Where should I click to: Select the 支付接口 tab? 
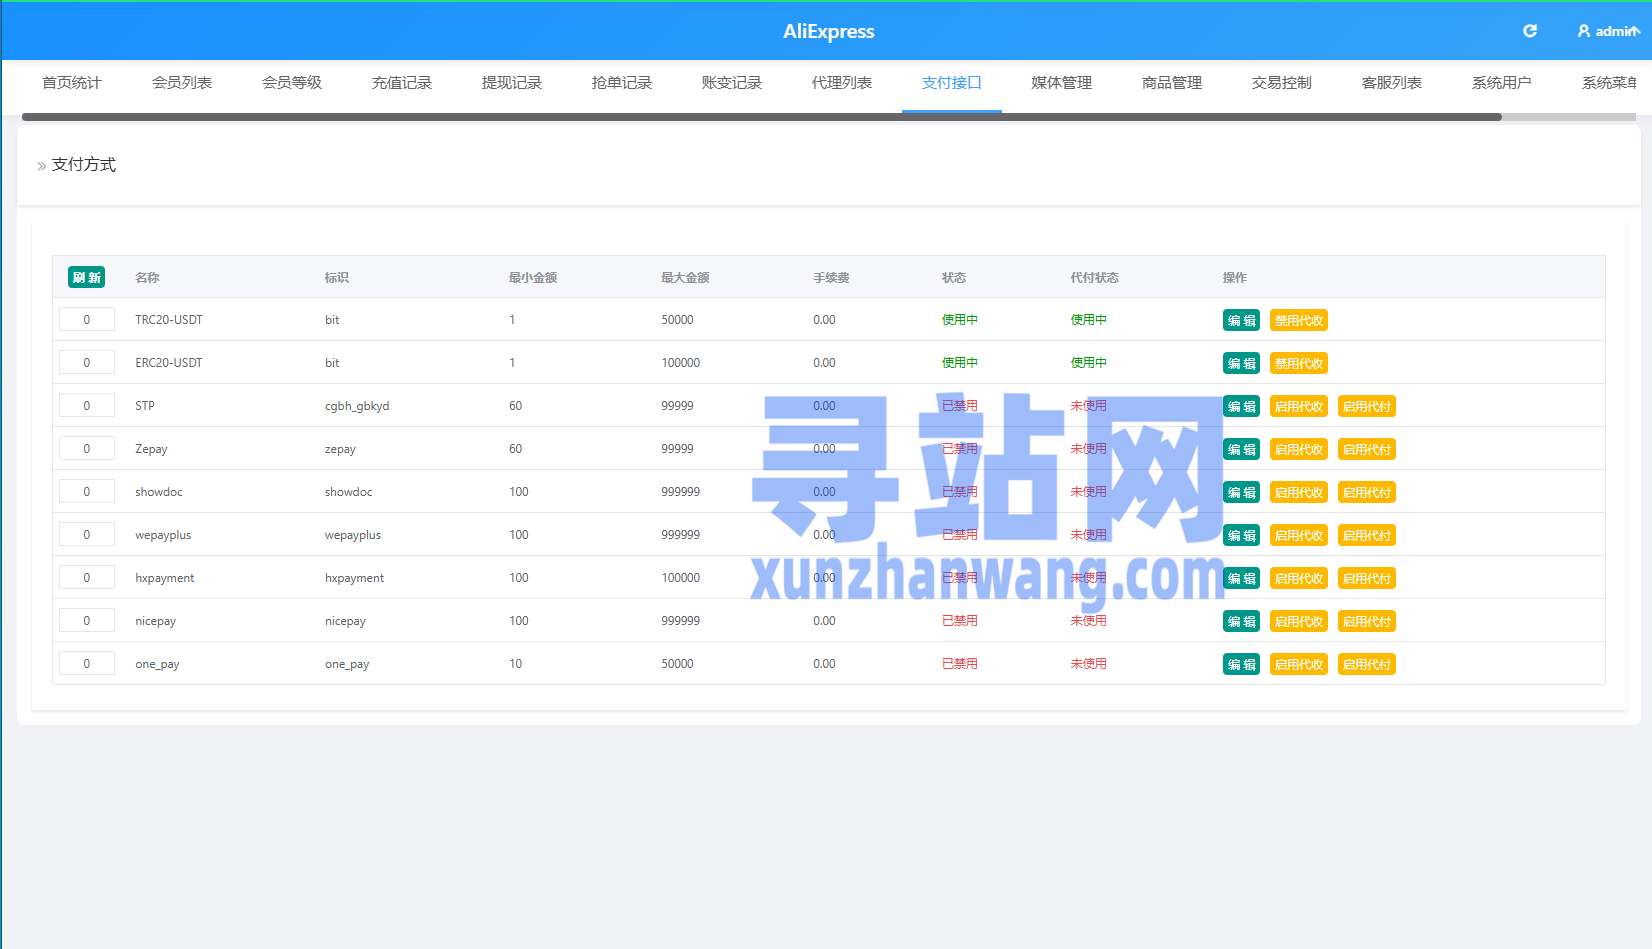point(952,83)
